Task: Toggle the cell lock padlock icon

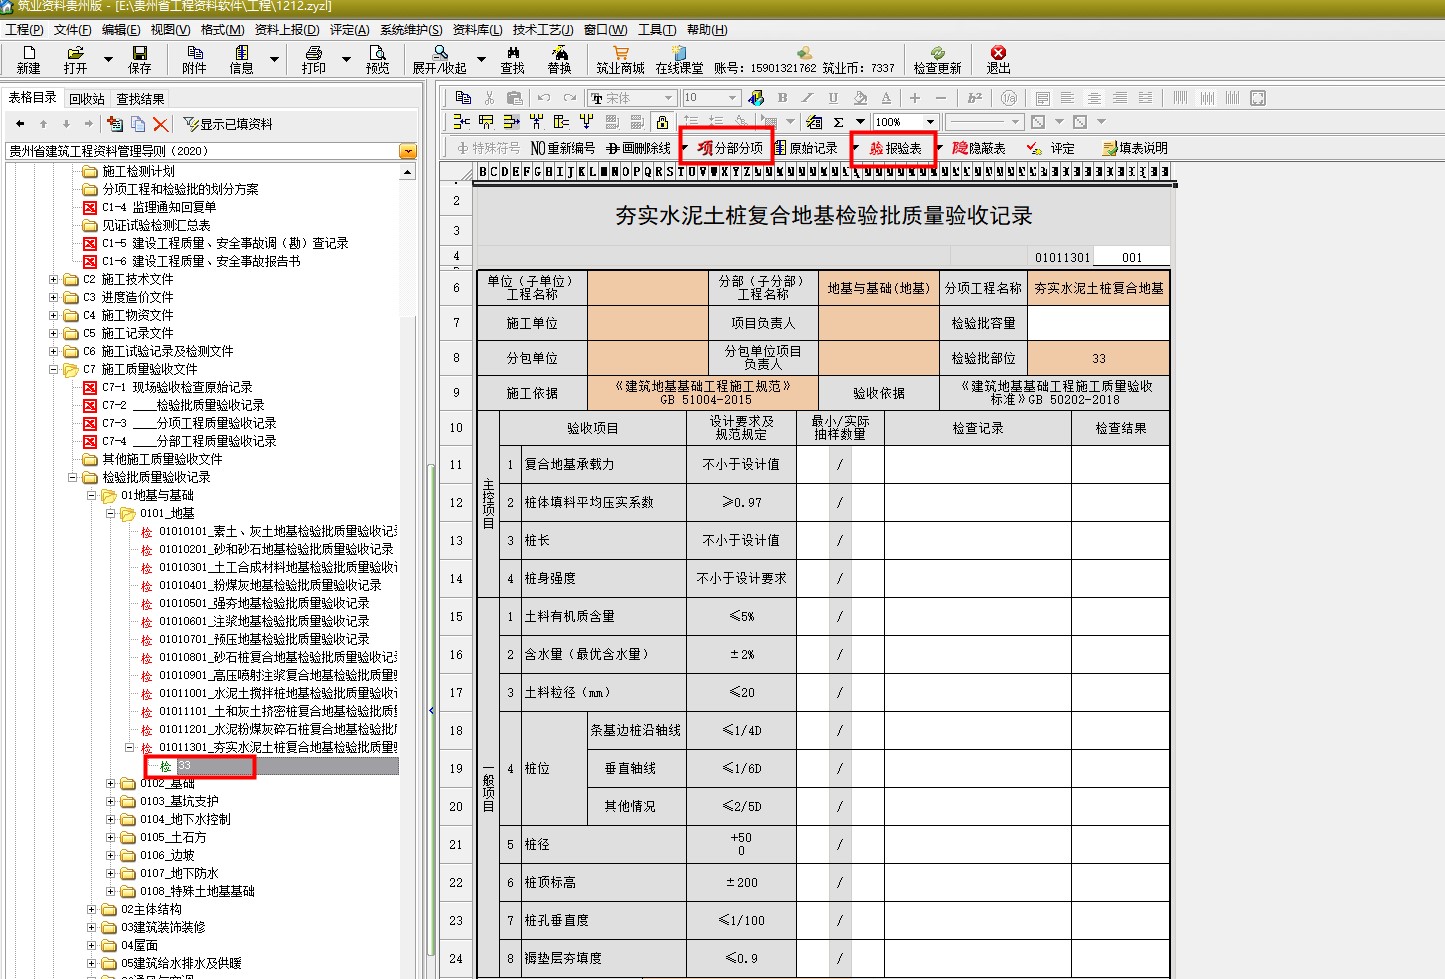Action: click(x=662, y=122)
